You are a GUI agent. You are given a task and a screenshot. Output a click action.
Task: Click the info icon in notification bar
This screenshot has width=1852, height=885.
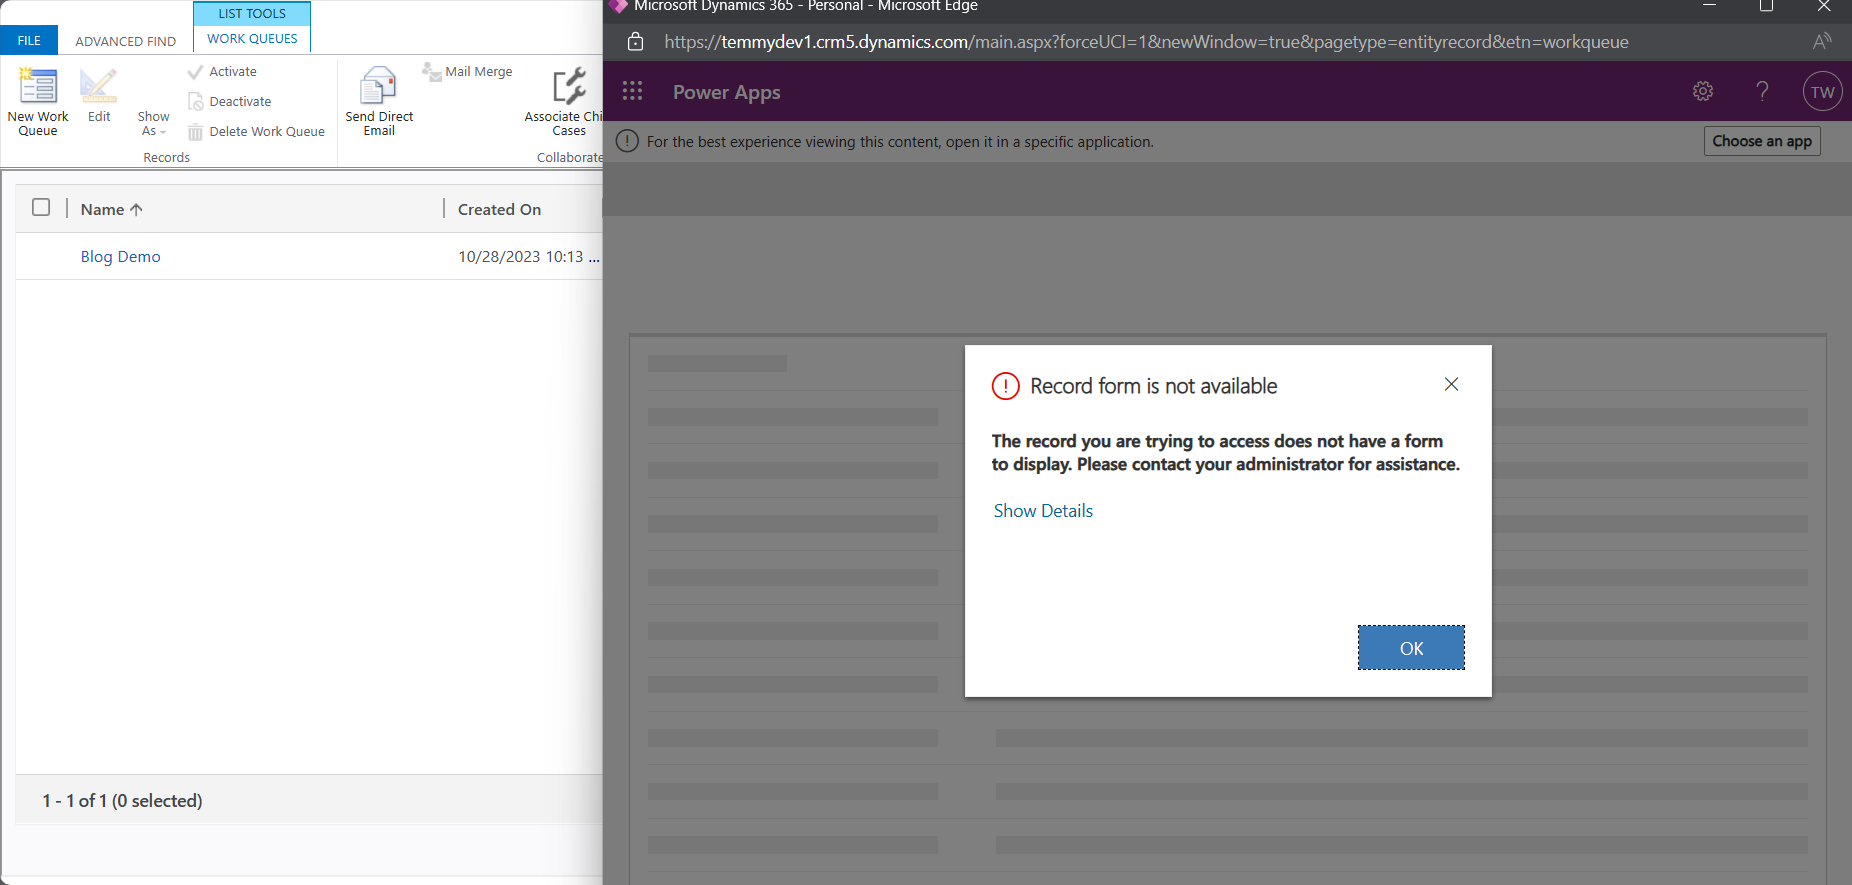pos(627,141)
